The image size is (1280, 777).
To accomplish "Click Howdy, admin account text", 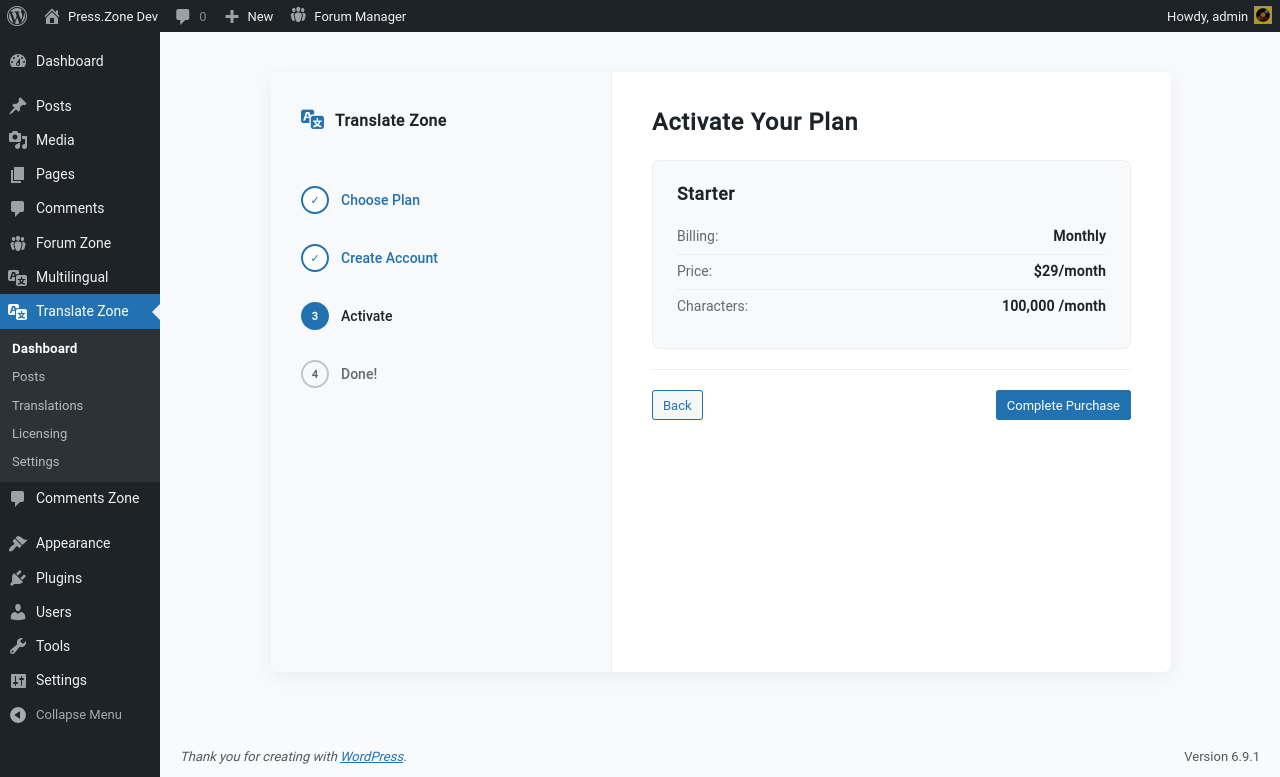I will (1207, 16).
